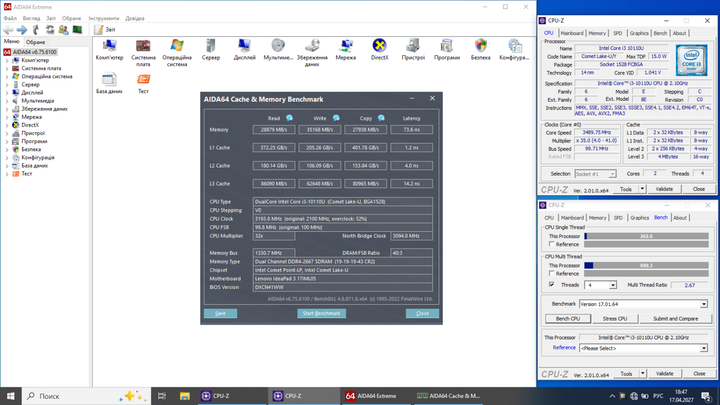Click the Write info bubble icon in benchmark

(x=336, y=118)
